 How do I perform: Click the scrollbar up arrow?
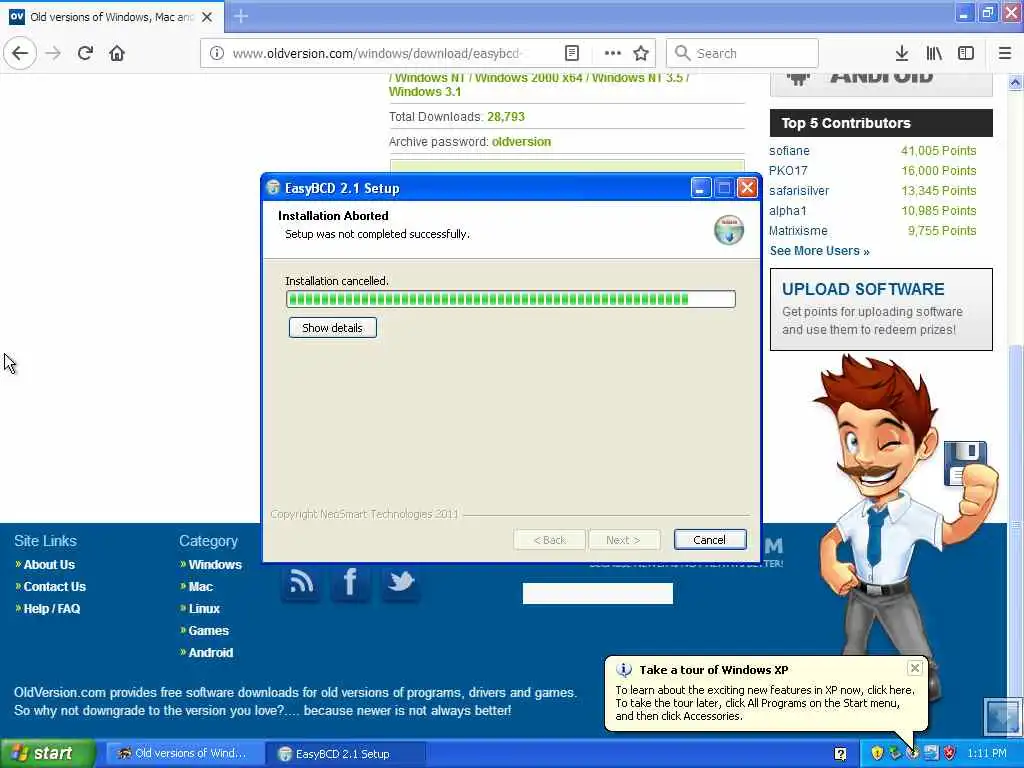point(1016,82)
